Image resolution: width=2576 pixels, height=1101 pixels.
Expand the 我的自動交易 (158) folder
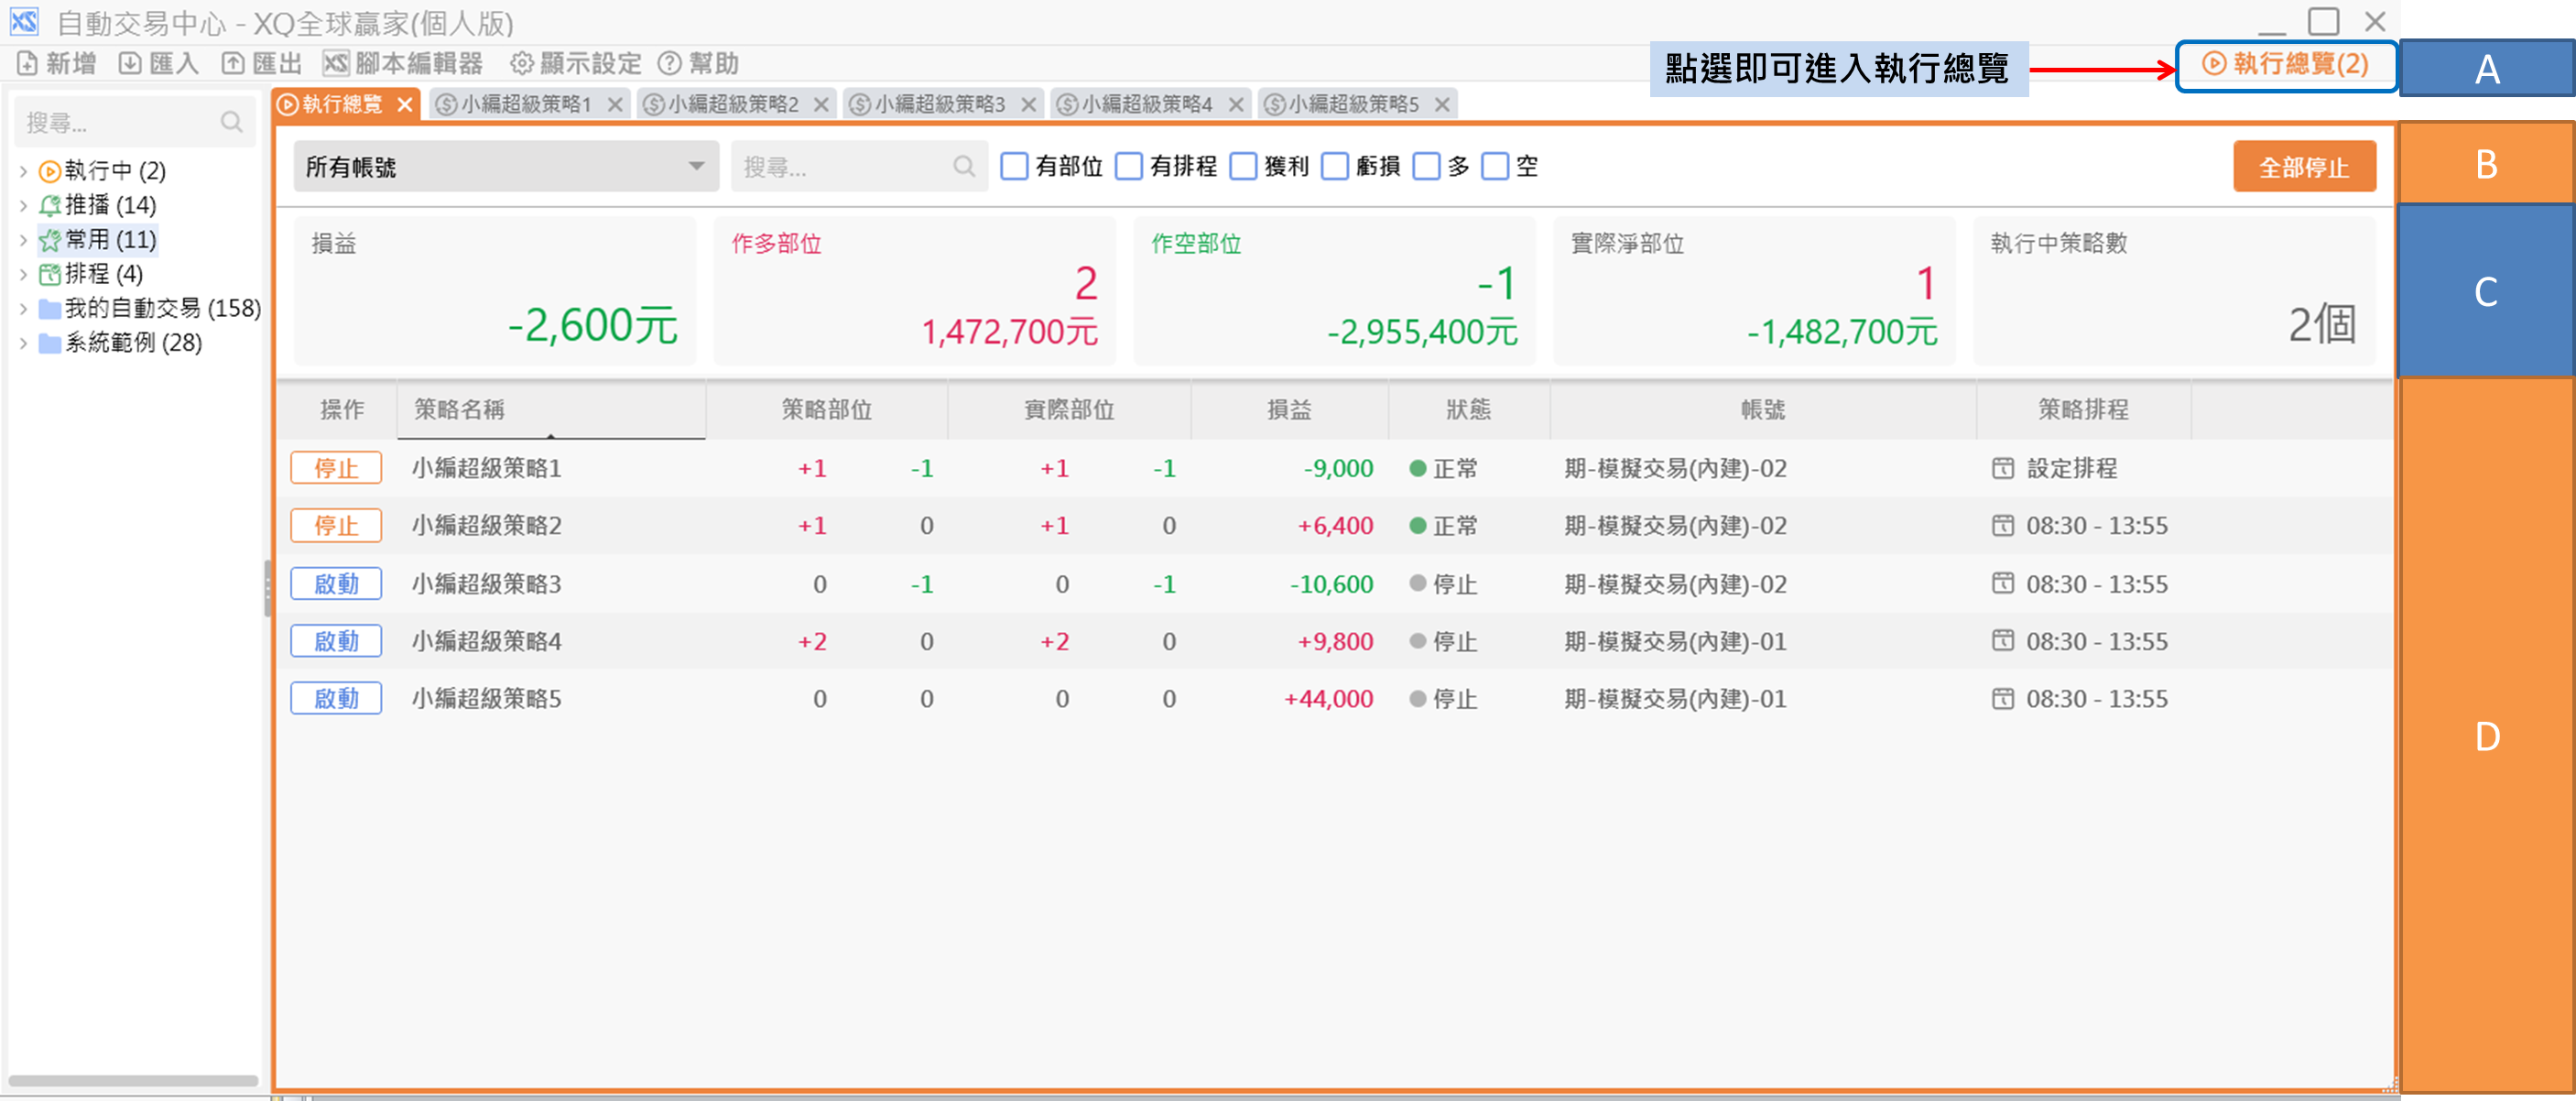click(x=23, y=309)
